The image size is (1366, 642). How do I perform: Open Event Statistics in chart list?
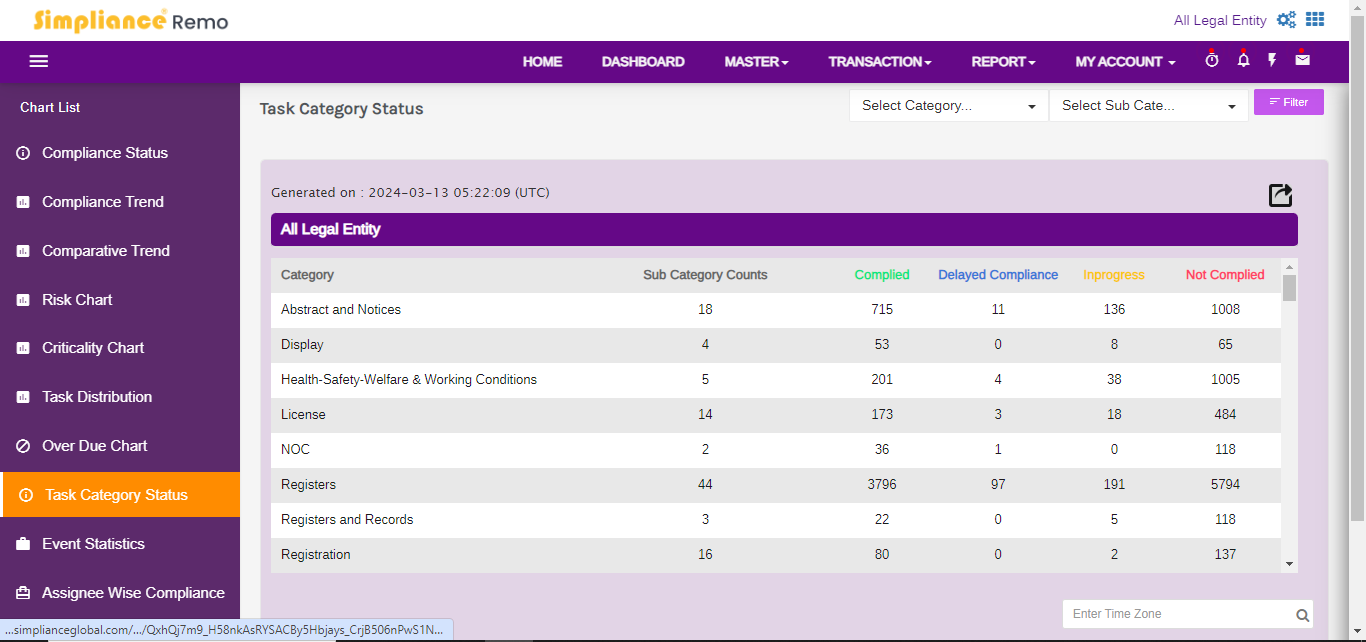(93, 544)
